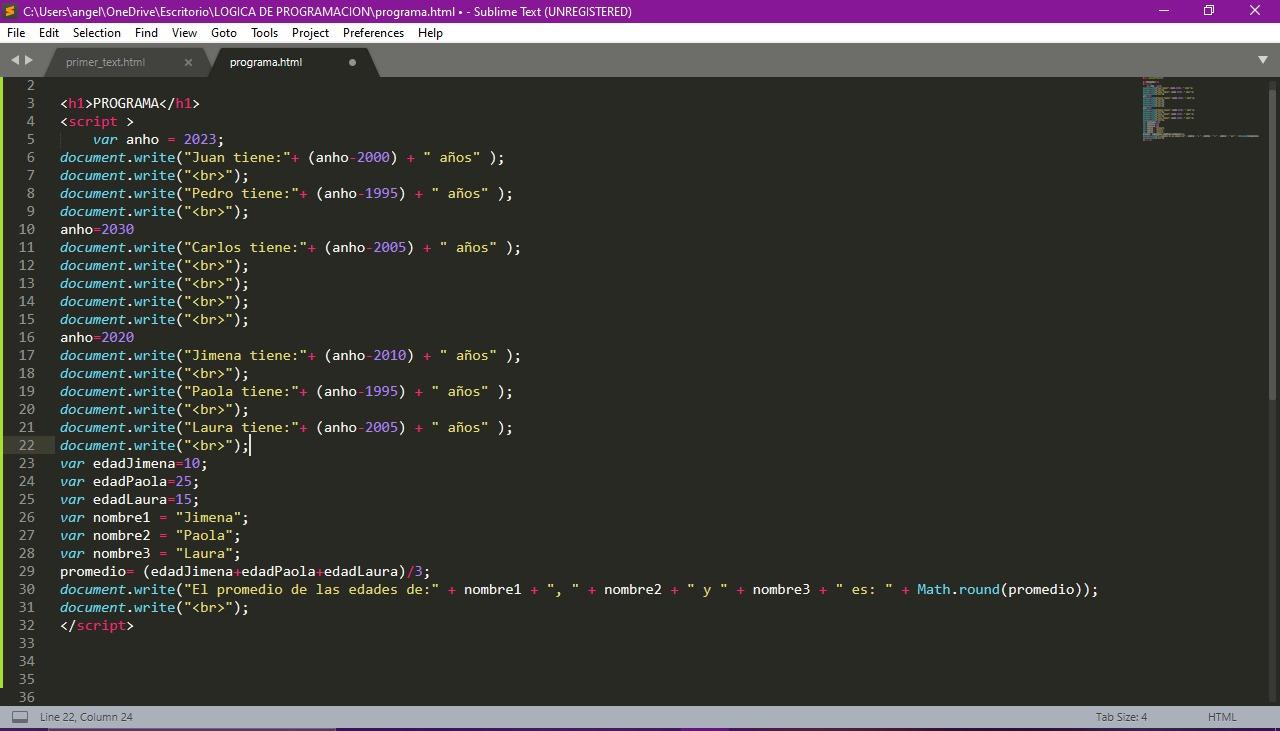Click "El promedio de las edades de:" string
Screen dimensions: 1280x731
[x=311, y=589]
